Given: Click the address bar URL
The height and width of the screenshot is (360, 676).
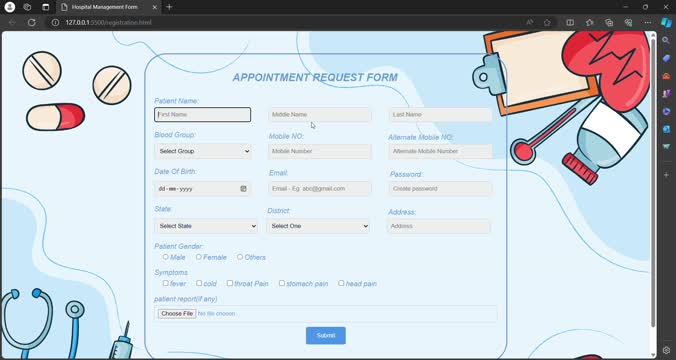Looking at the screenshot, I should coord(109,22).
